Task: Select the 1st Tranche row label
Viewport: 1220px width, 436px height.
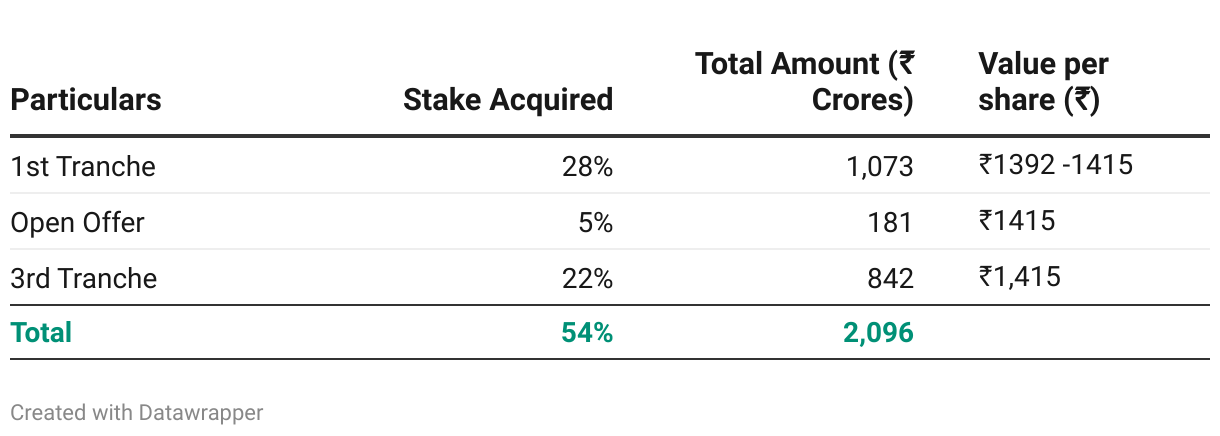Action: tap(83, 166)
